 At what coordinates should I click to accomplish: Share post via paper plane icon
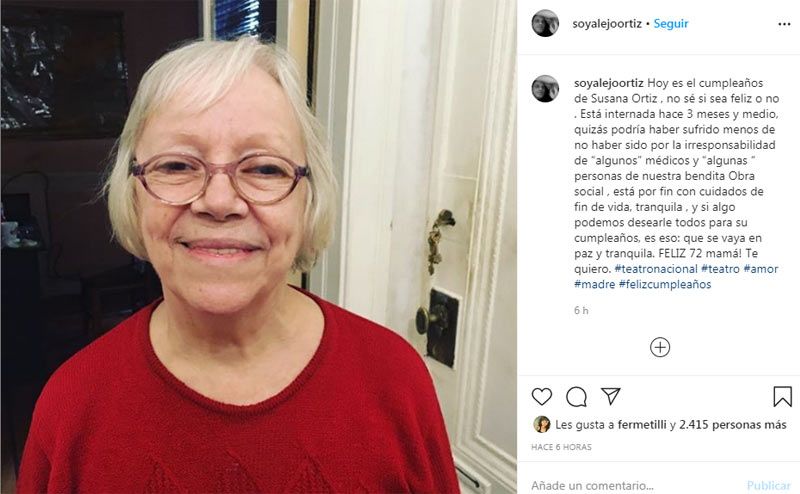pyautogui.click(x=611, y=396)
